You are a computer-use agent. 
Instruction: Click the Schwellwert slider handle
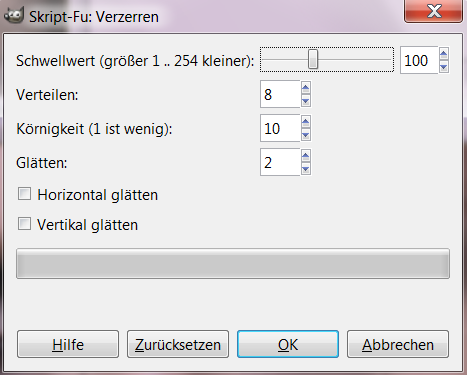coord(313,60)
